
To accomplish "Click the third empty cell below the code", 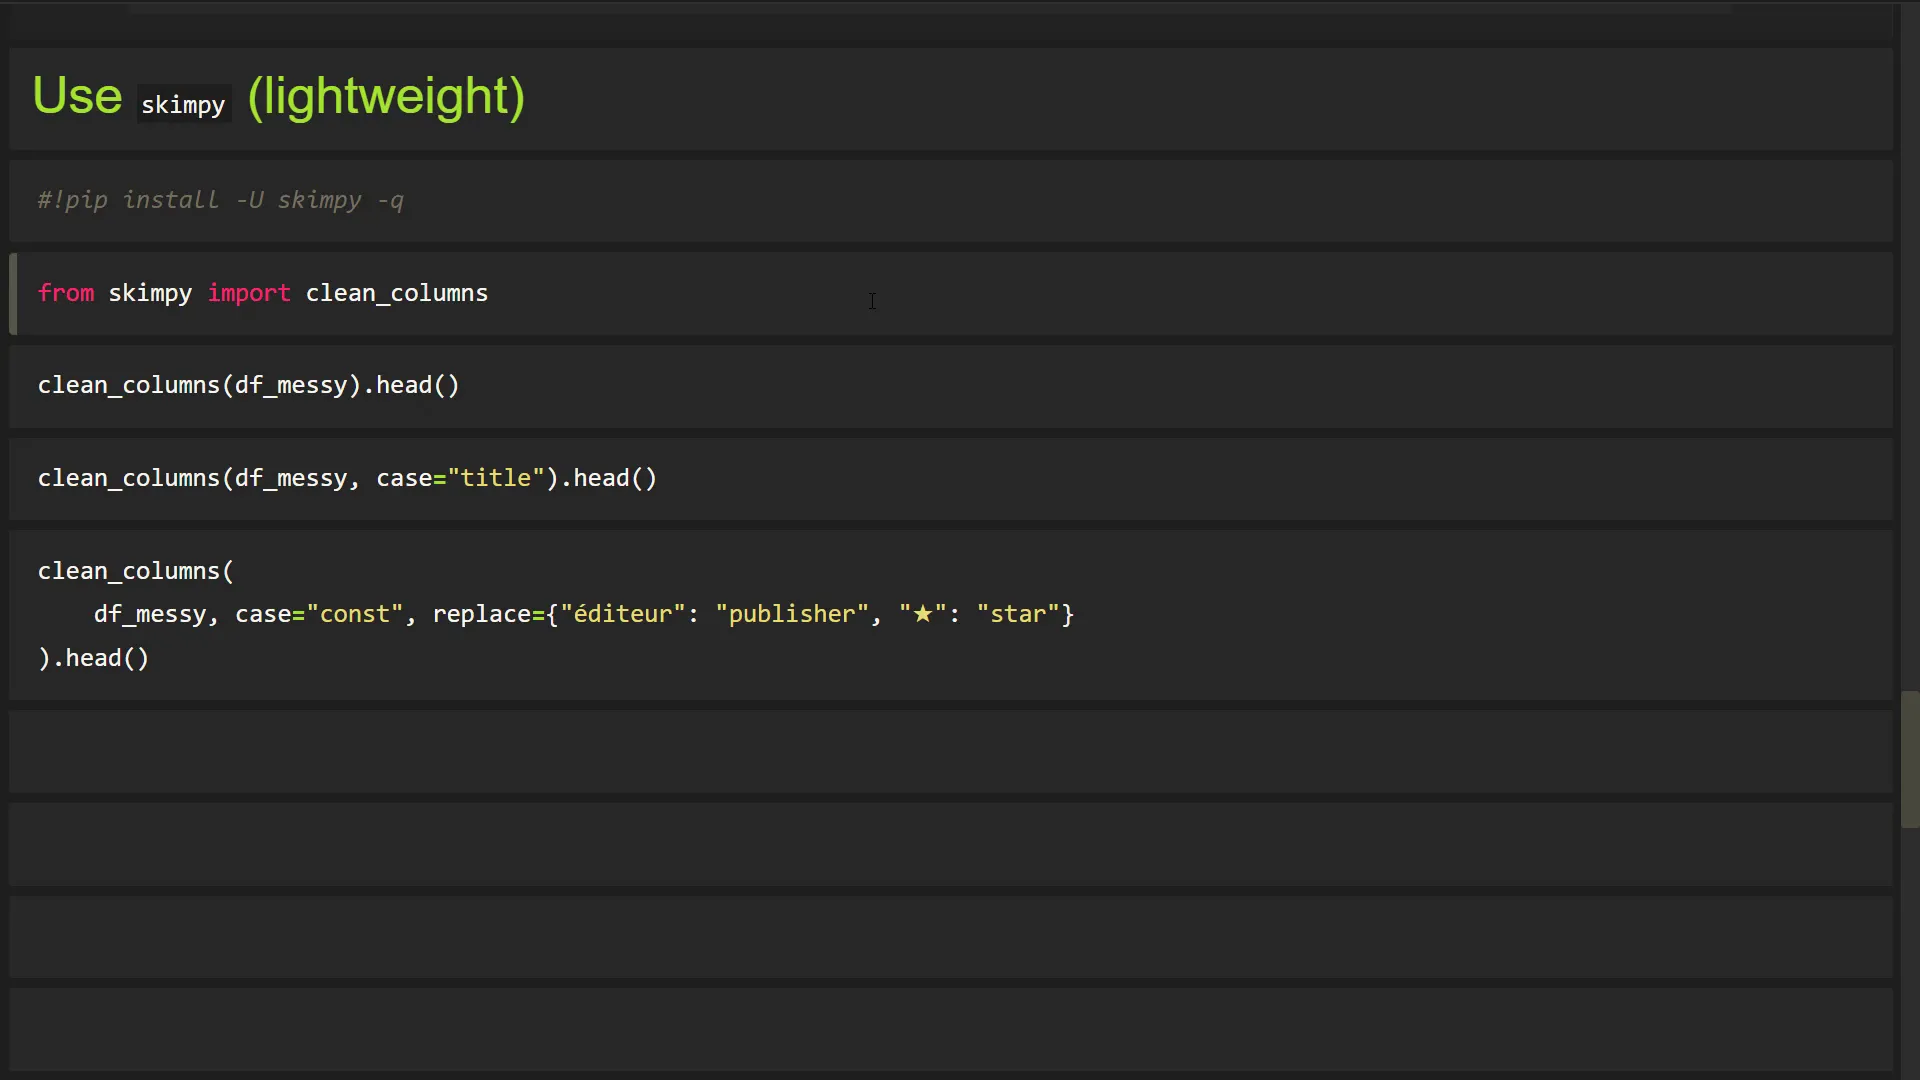I will pos(951,937).
